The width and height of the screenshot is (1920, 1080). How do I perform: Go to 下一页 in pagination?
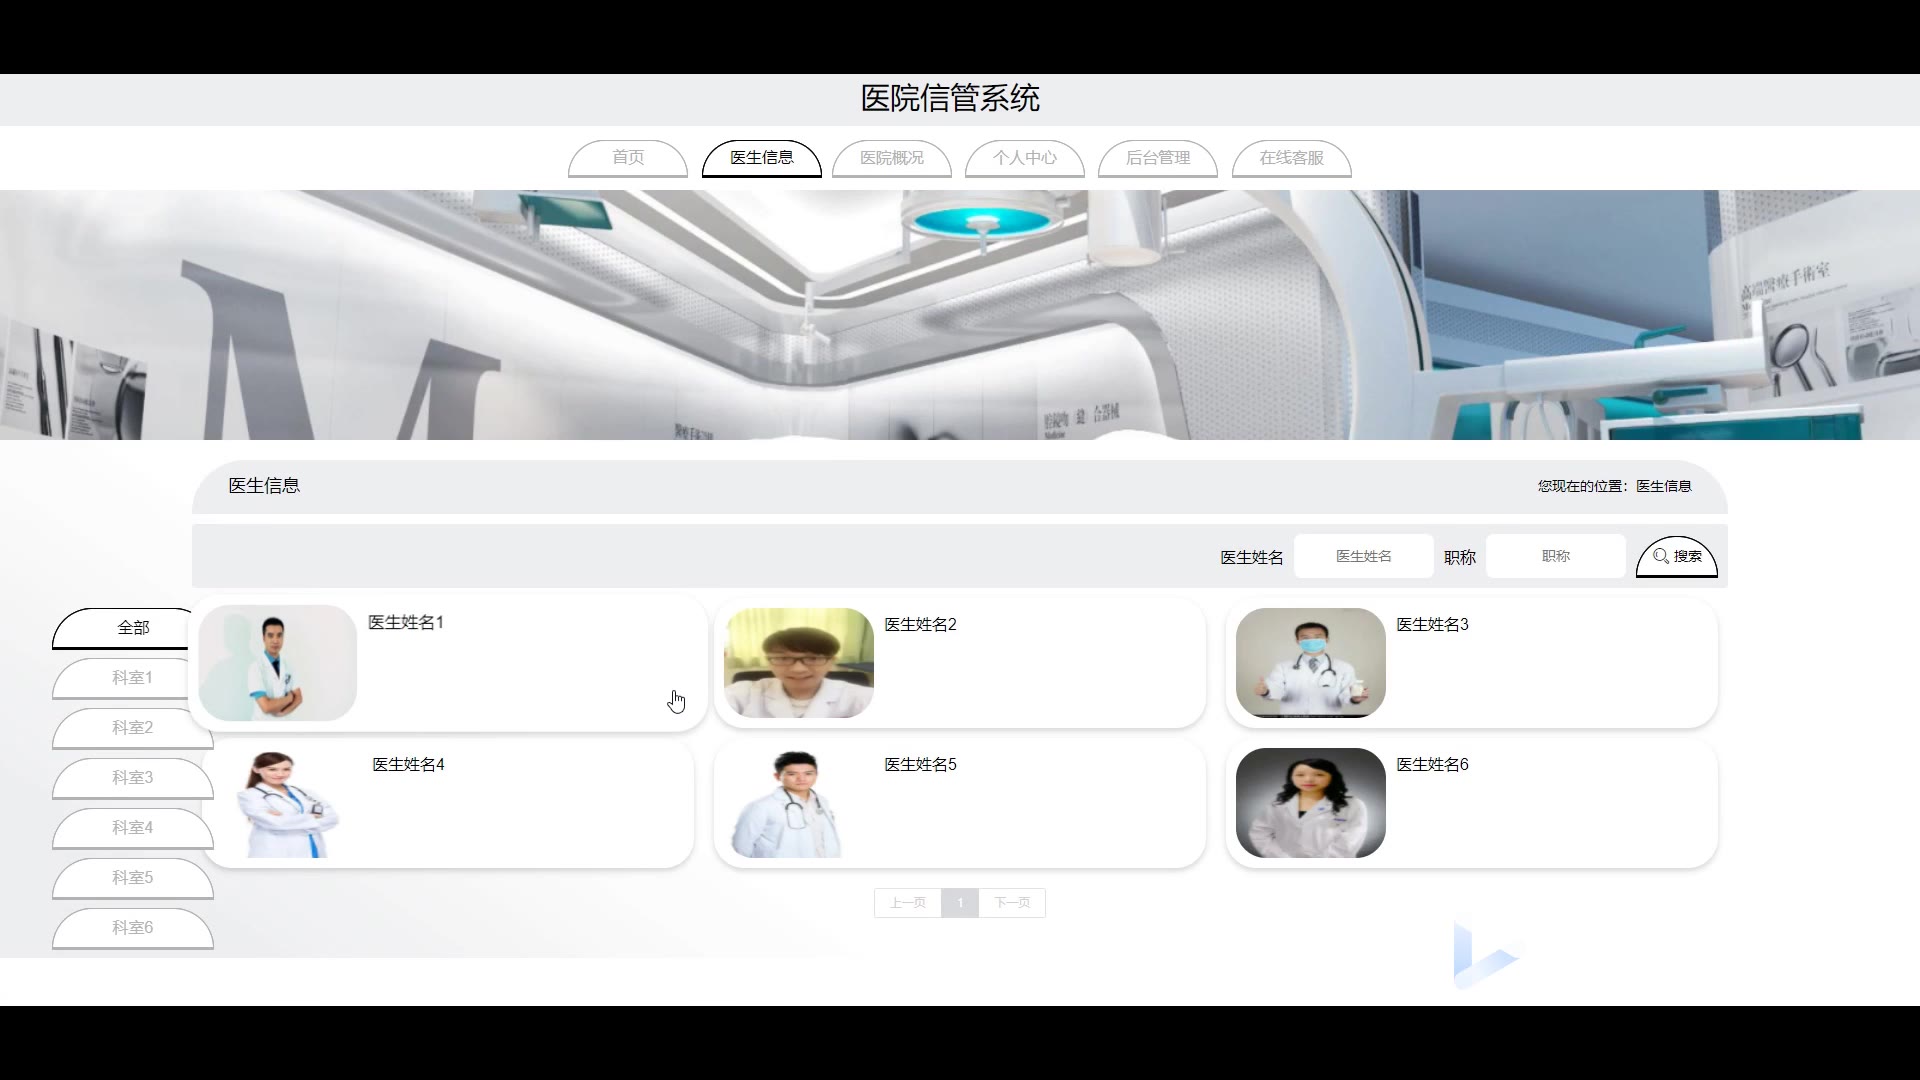(1012, 903)
